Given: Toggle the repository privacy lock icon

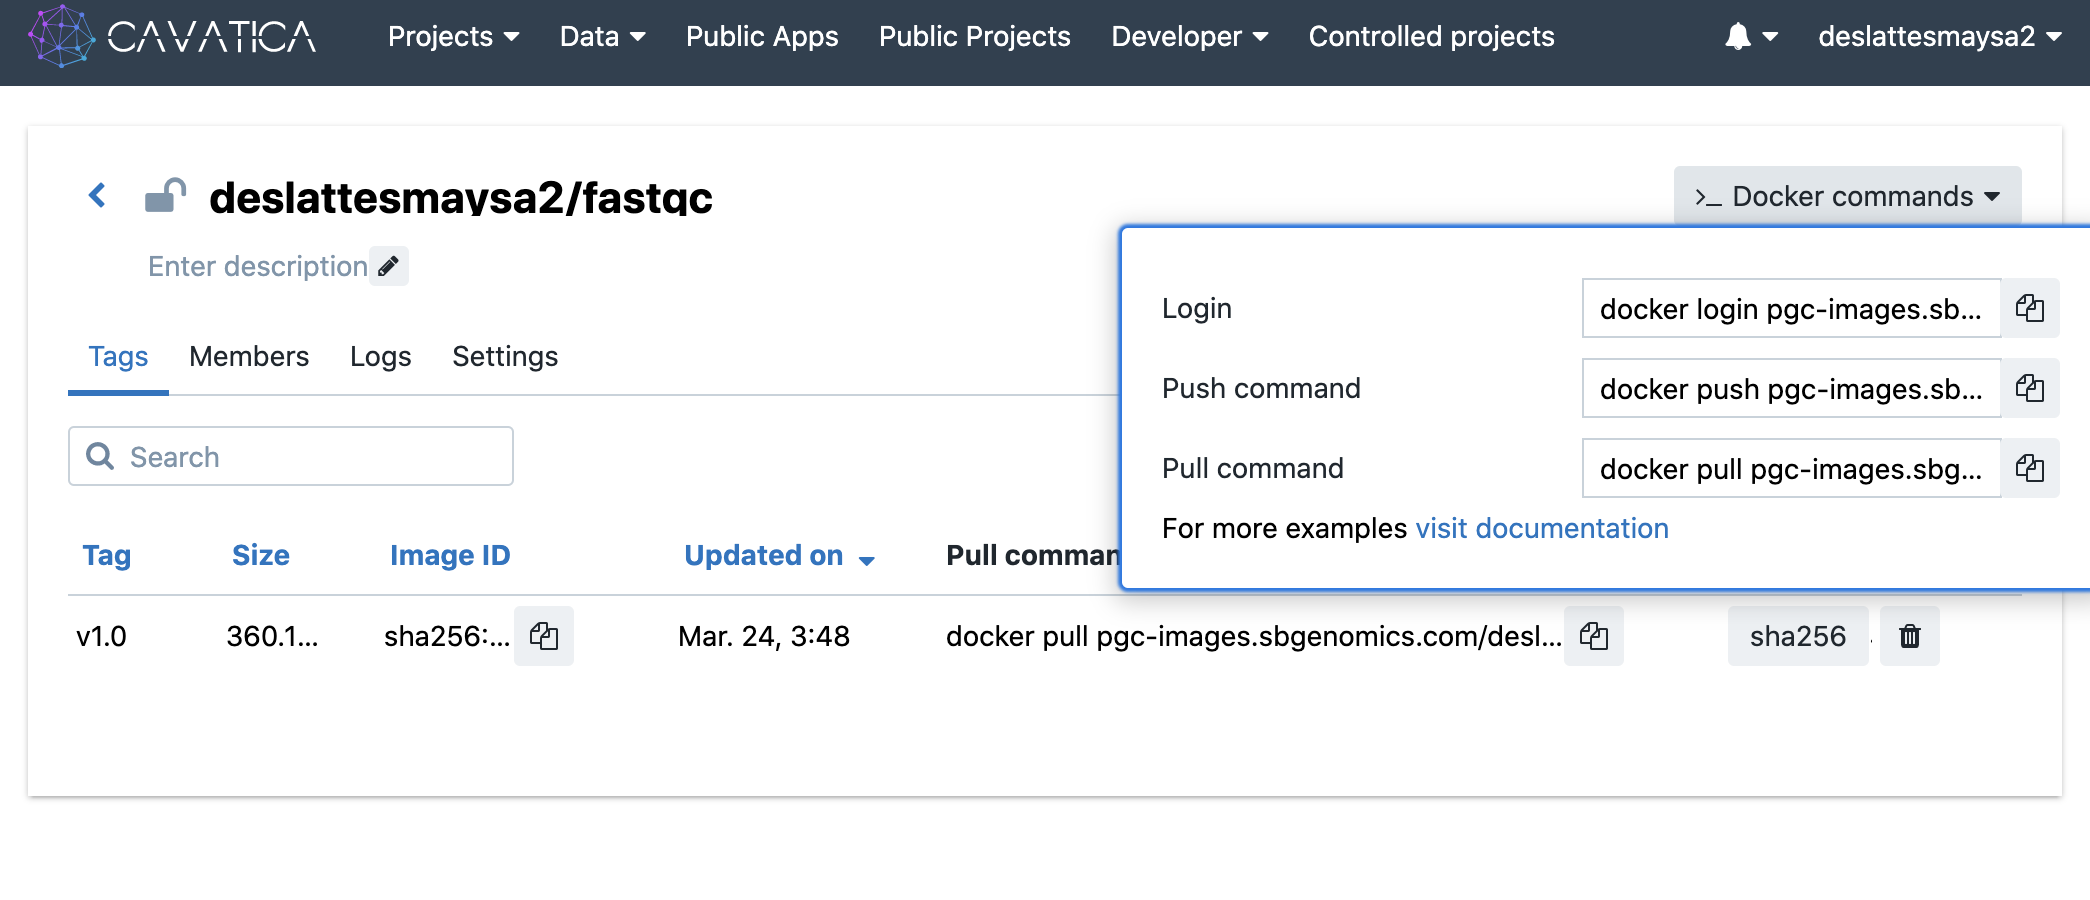Looking at the screenshot, I should click(165, 195).
